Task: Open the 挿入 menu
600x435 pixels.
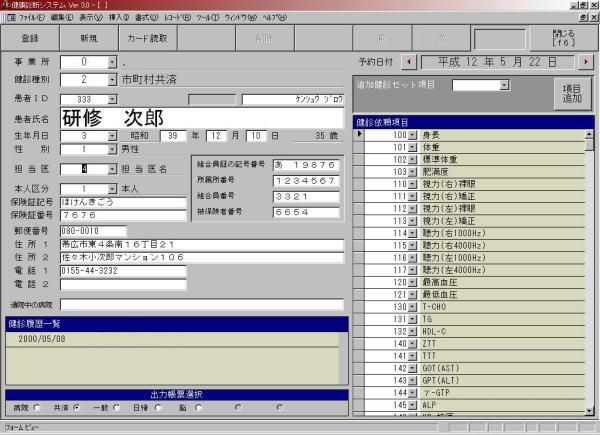Action: [119, 18]
